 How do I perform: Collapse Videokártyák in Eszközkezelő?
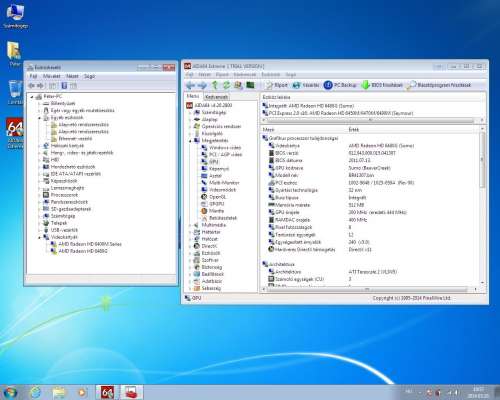(39, 237)
